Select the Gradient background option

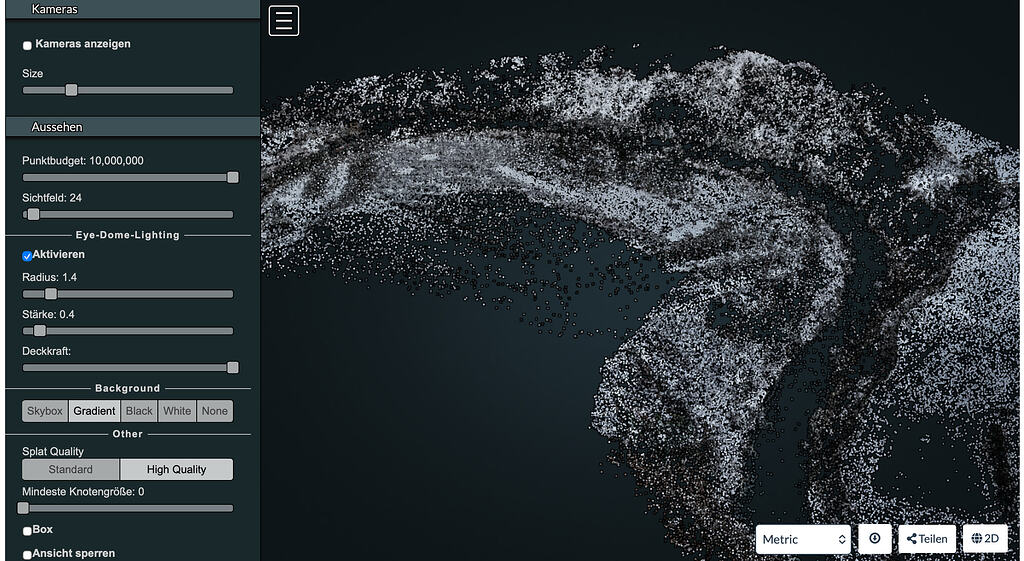tap(95, 411)
